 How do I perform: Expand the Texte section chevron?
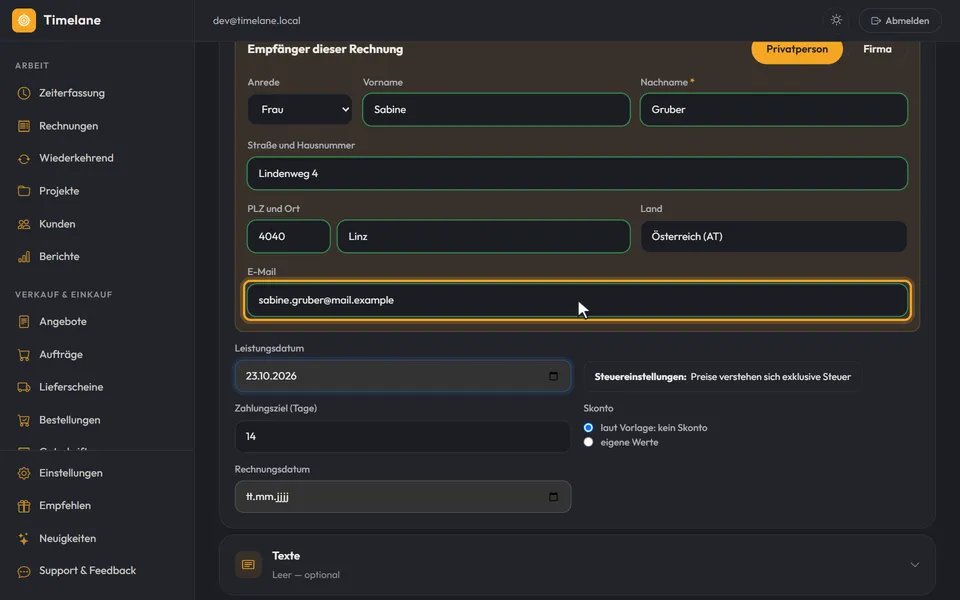915,564
